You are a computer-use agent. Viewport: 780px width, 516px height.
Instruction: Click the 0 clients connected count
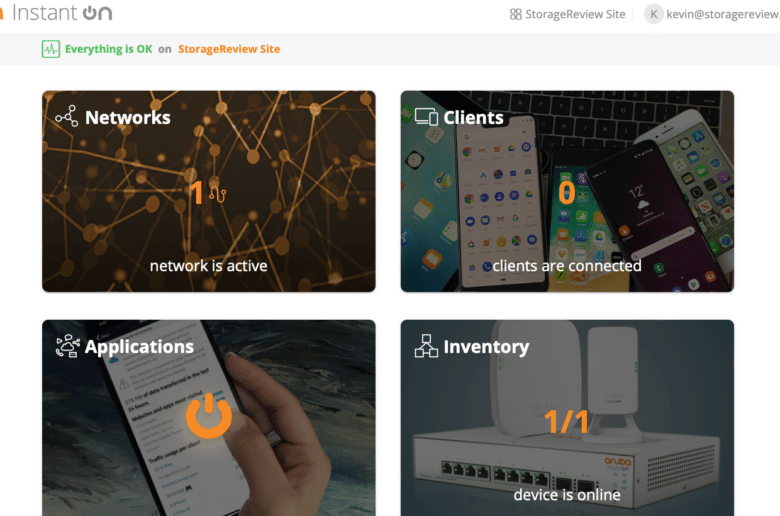[x=567, y=193]
